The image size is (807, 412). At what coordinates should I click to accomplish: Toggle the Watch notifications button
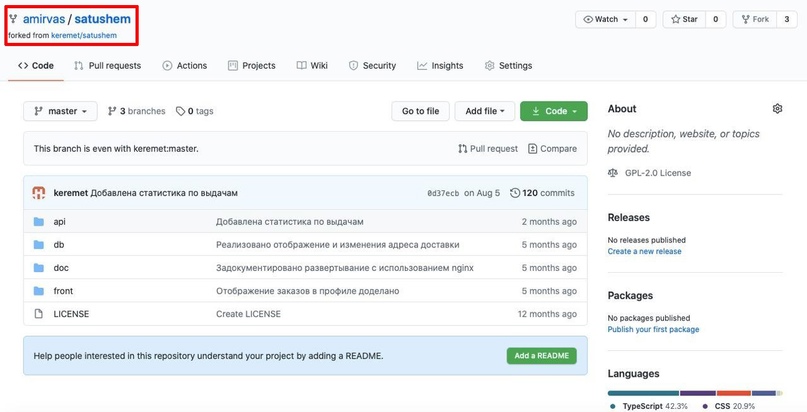tap(606, 19)
